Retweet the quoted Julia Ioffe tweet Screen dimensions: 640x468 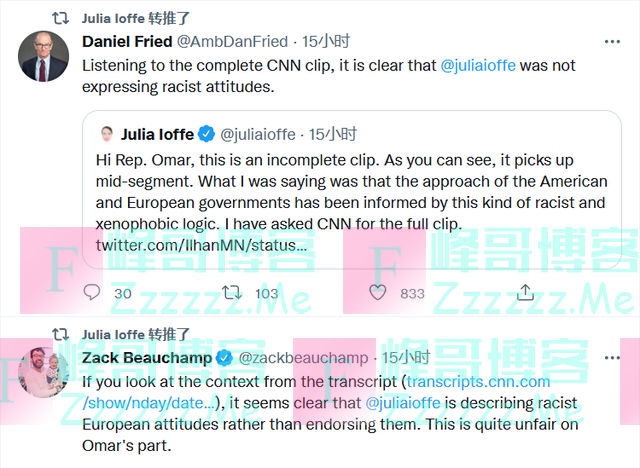[231, 292]
